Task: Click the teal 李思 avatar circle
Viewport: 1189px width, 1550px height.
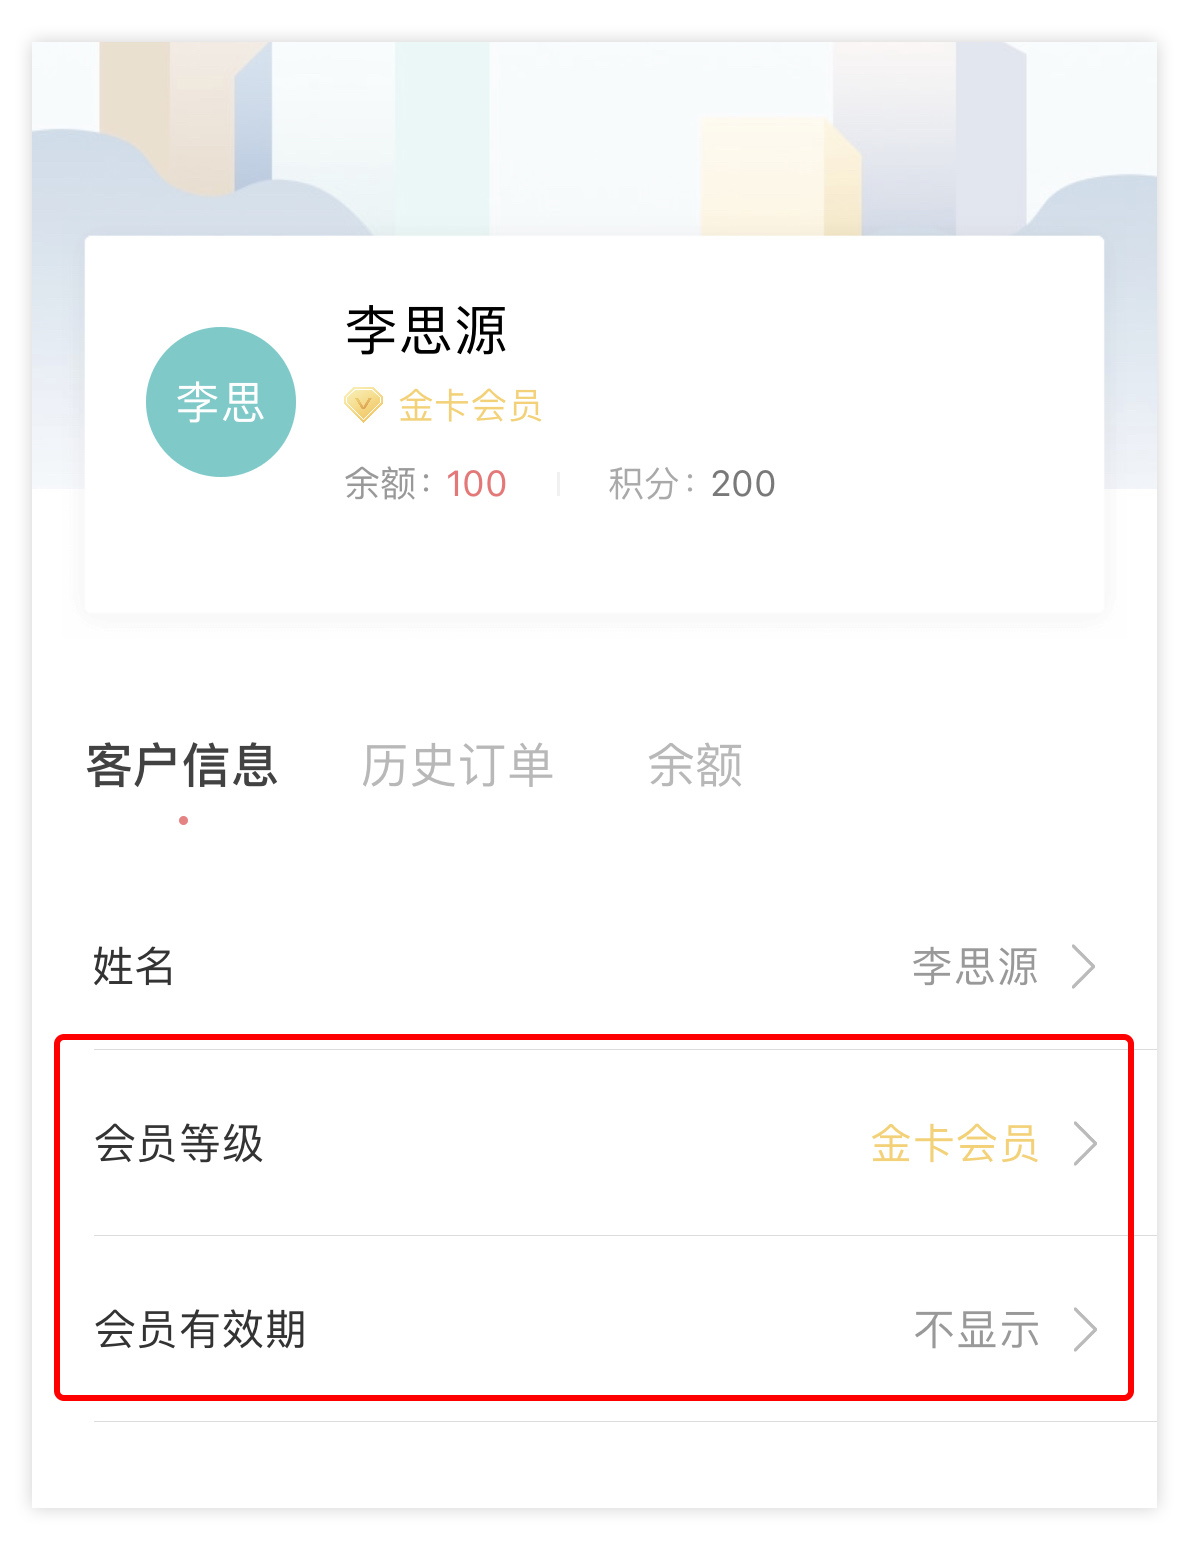Action: click(x=221, y=402)
